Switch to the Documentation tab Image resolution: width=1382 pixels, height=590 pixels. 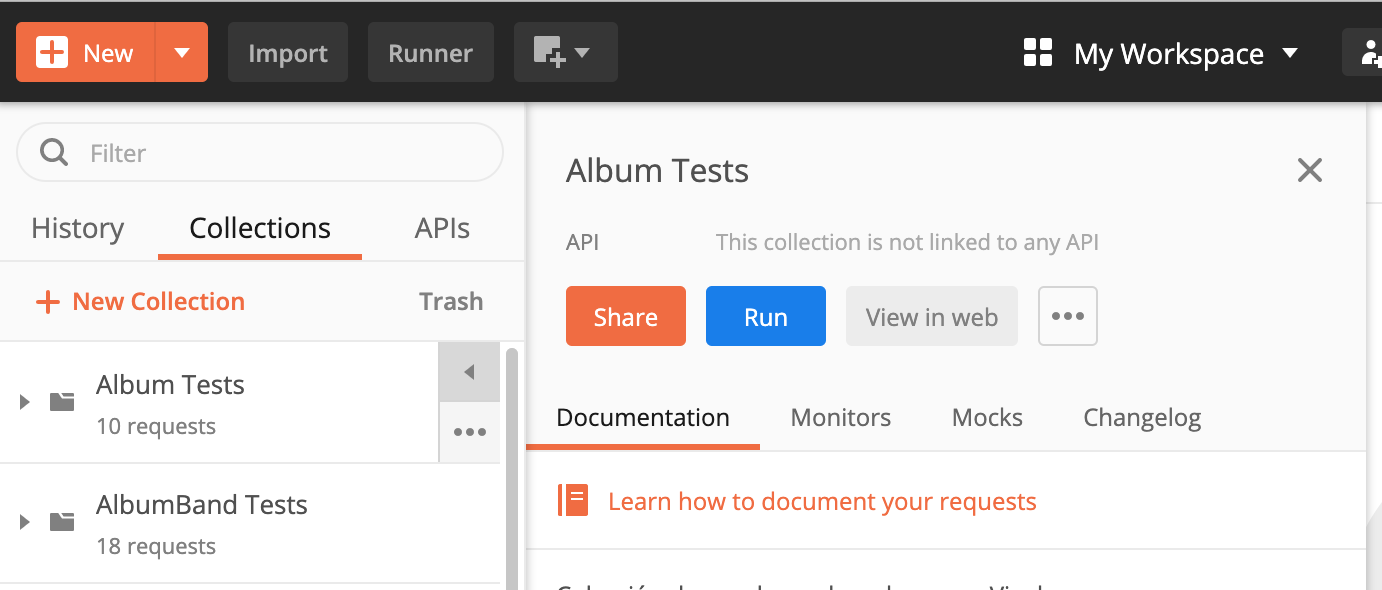(x=643, y=418)
